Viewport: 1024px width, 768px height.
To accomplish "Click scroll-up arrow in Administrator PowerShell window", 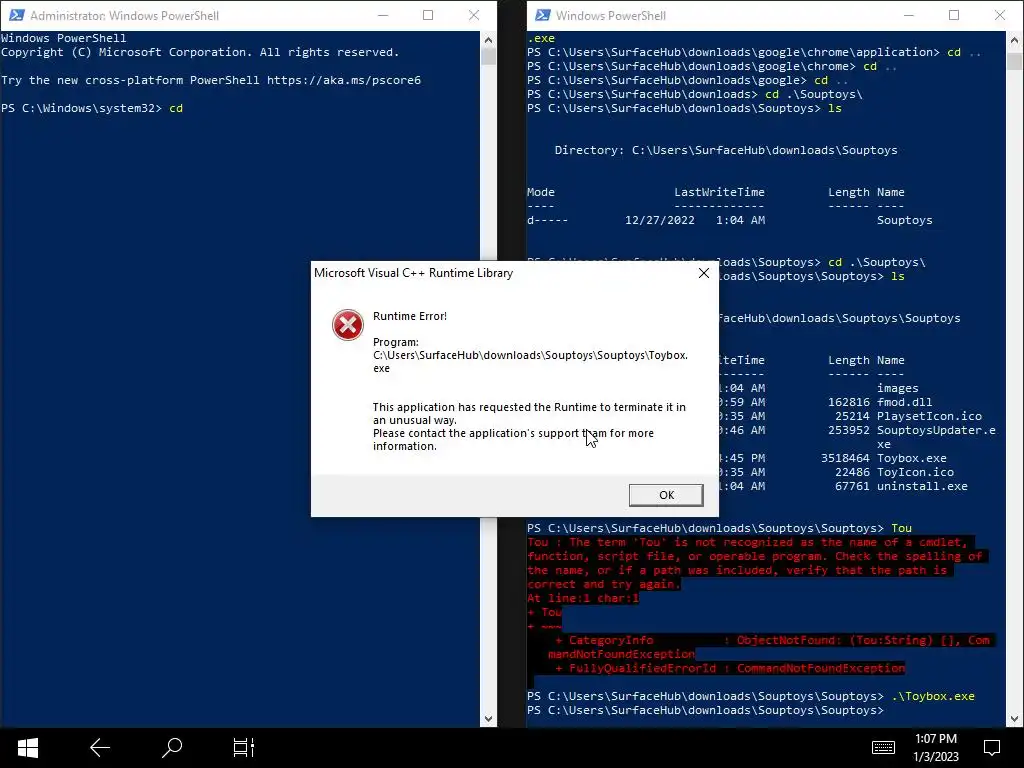I will 488,39.
